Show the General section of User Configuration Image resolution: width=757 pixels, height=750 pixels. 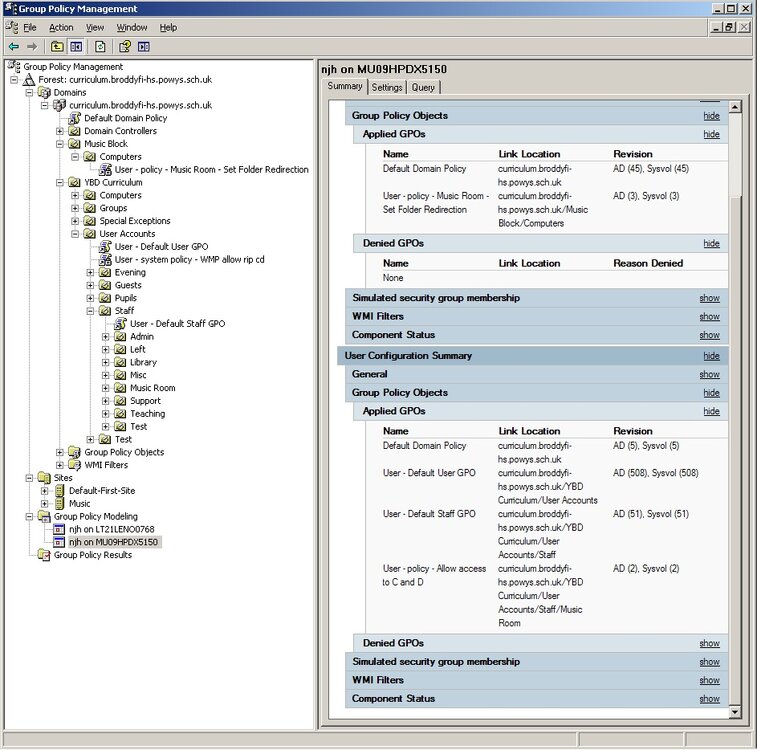pyautogui.click(x=709, y=375)
